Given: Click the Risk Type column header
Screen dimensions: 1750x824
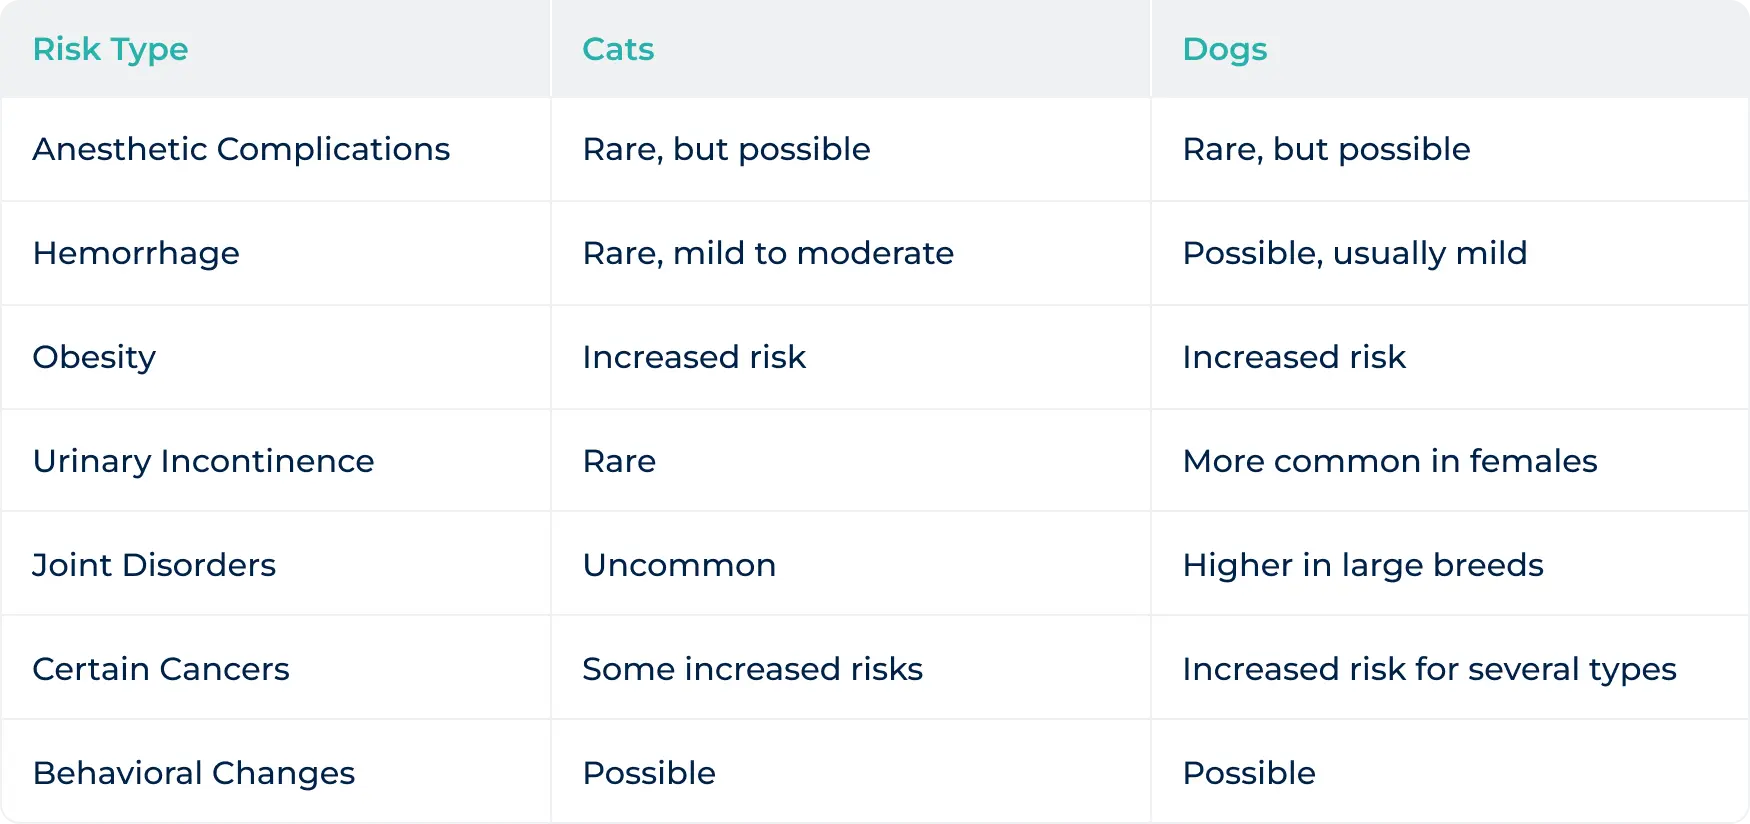Looking at the screenshot, I should coord(110,49).
